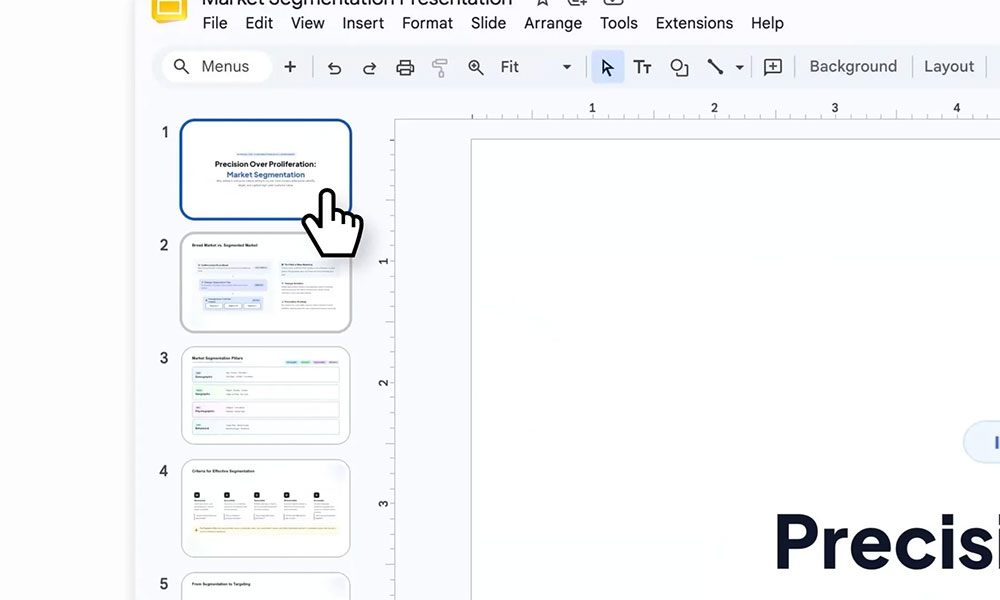Open the Extensions menu
Screen dimensions: 1000x600
pos(694,23)
